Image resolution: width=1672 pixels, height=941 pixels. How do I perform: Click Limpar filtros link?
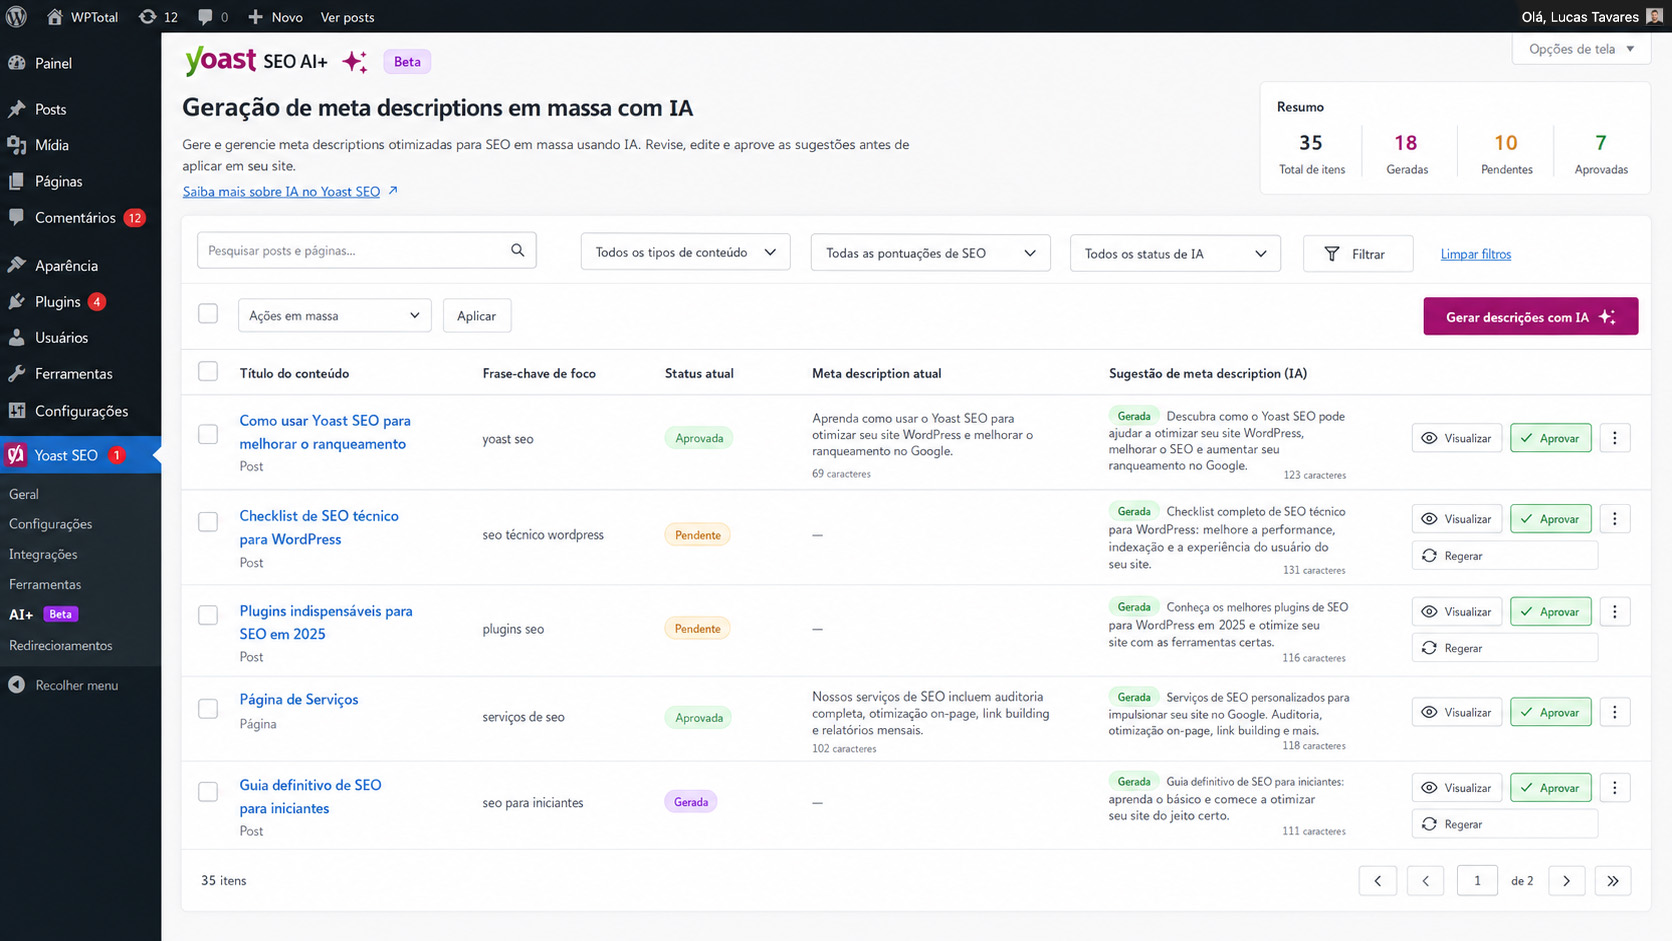coord(1476,254)
